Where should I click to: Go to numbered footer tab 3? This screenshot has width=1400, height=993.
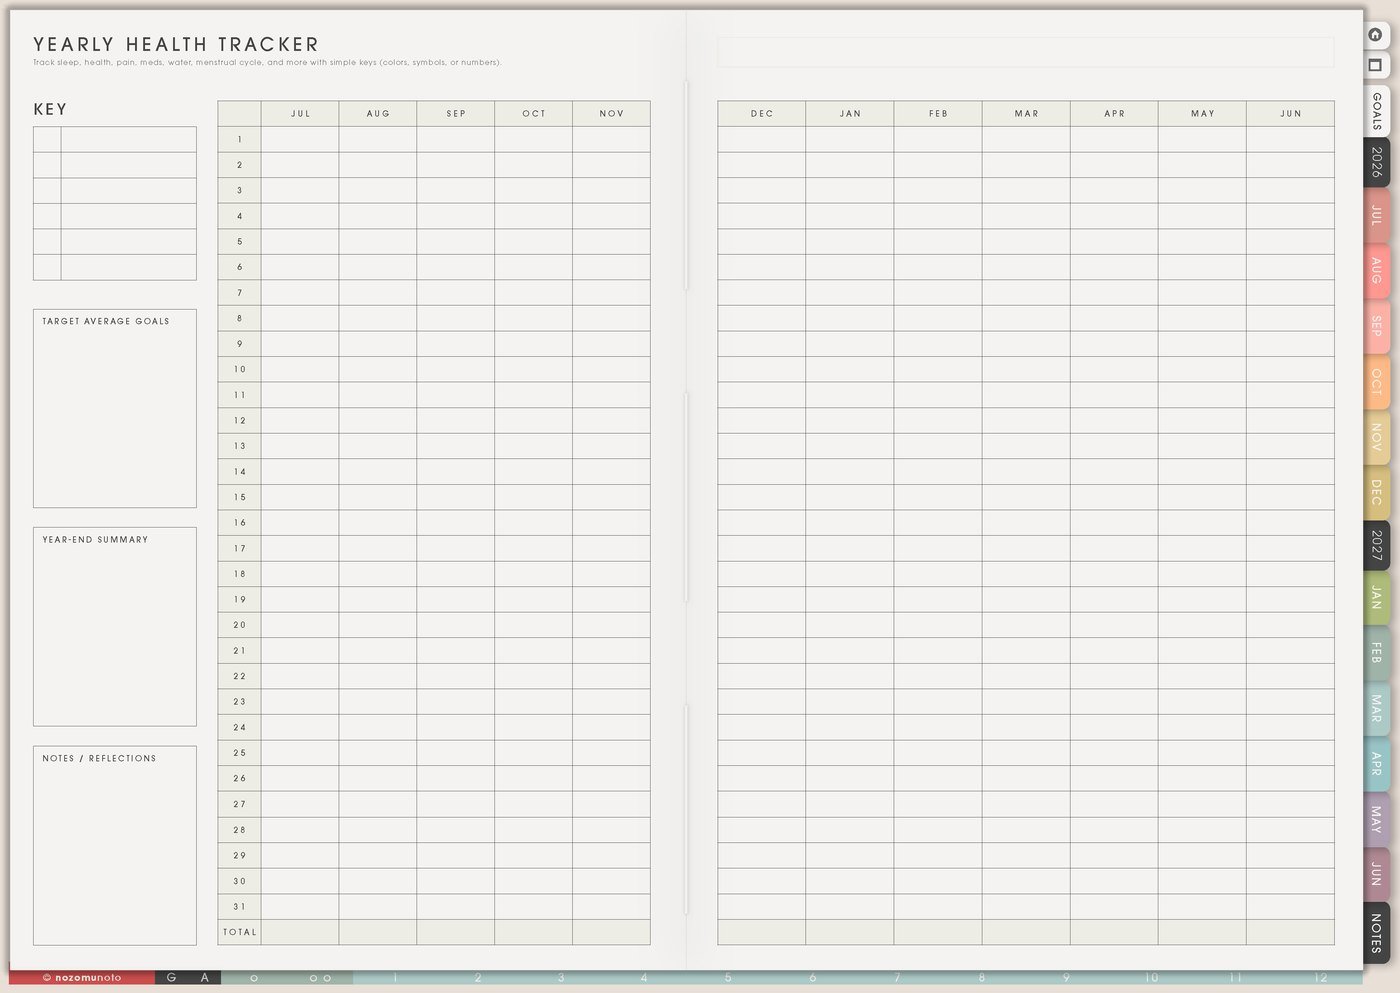click(561, 978)
